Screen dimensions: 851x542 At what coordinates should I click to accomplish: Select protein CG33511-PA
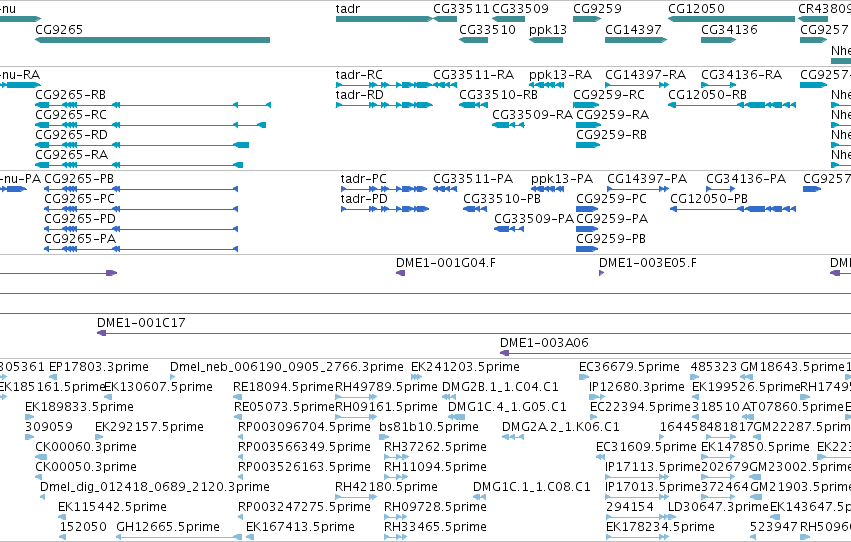pyautogui.click(x=445, y=189)
